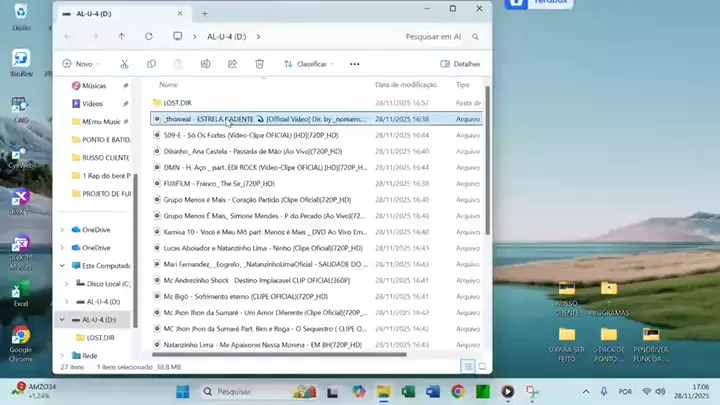Open the Classificar sort dropdown
Image resolution: width=720 pixels, height=405 pixels.
pos(310,63)
